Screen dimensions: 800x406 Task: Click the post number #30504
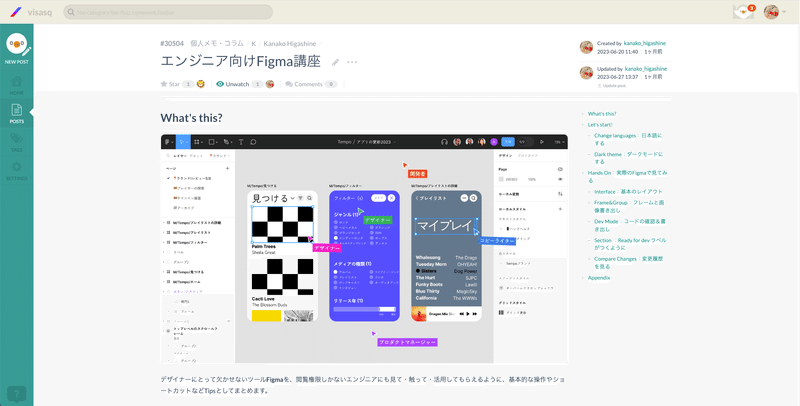pyautogui.click(x=172, y=44)
